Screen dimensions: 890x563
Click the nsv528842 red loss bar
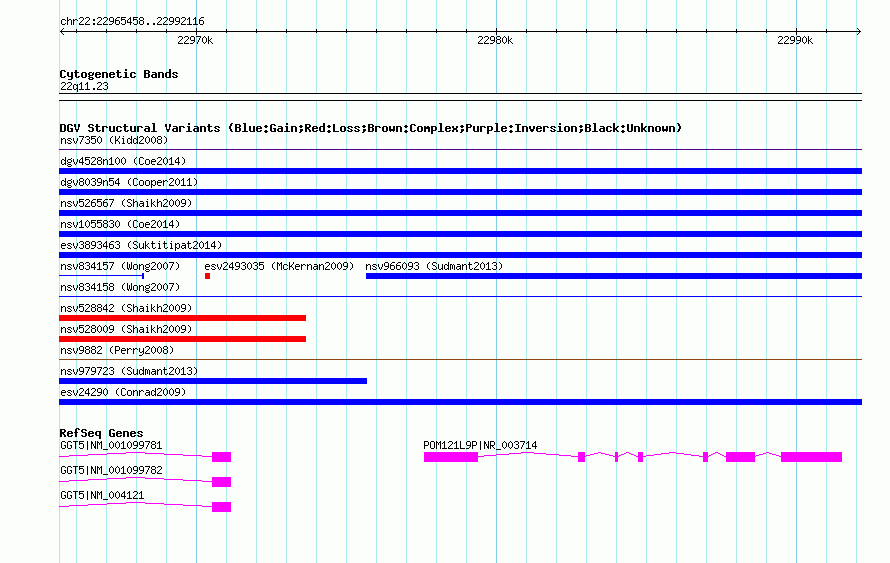(182, 318)
